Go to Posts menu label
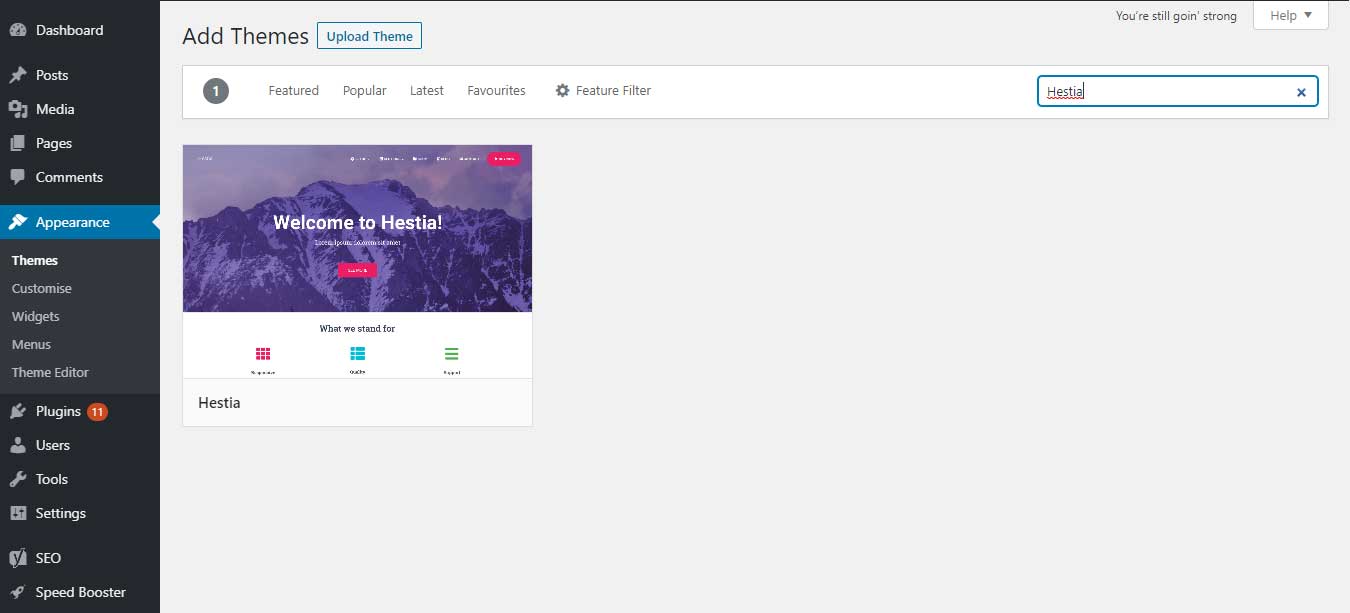This screenshot has width=1350, height=613. [52, 75]
